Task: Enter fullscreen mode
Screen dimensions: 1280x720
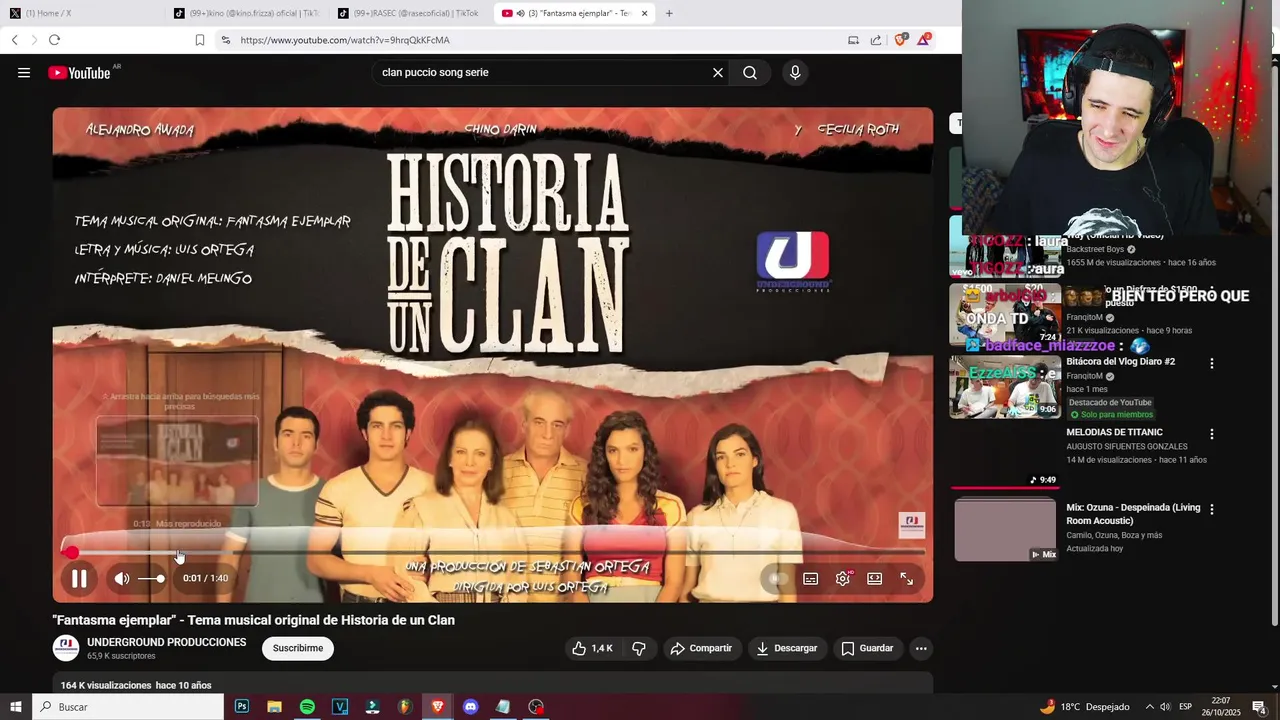Action: pos(907,578)
